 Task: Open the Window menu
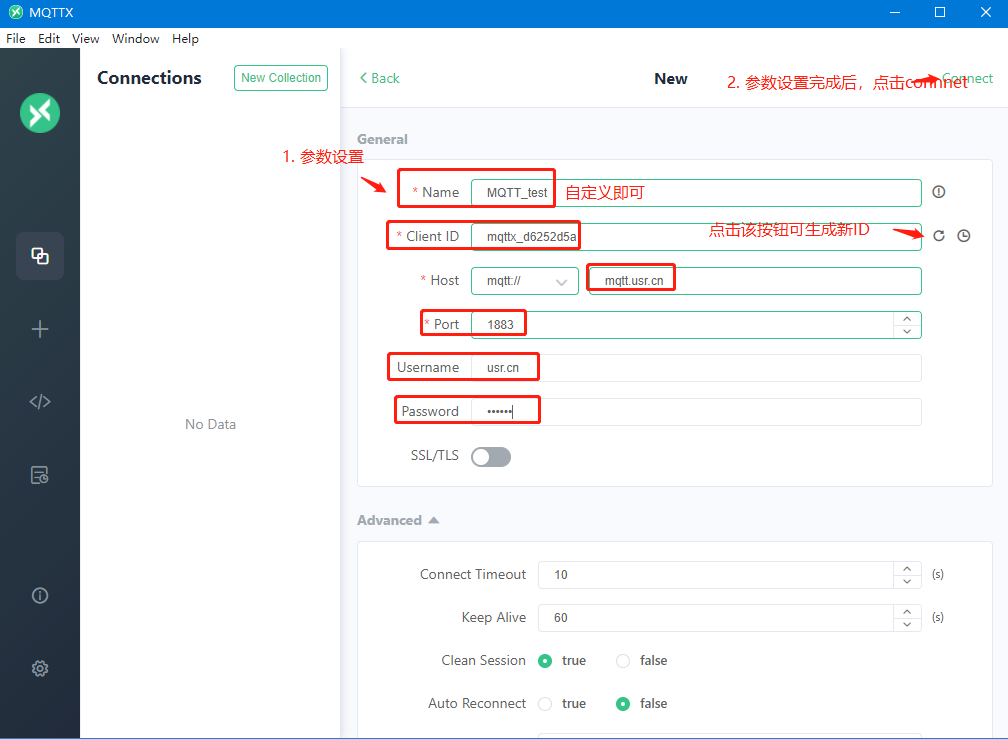point(135,39)
